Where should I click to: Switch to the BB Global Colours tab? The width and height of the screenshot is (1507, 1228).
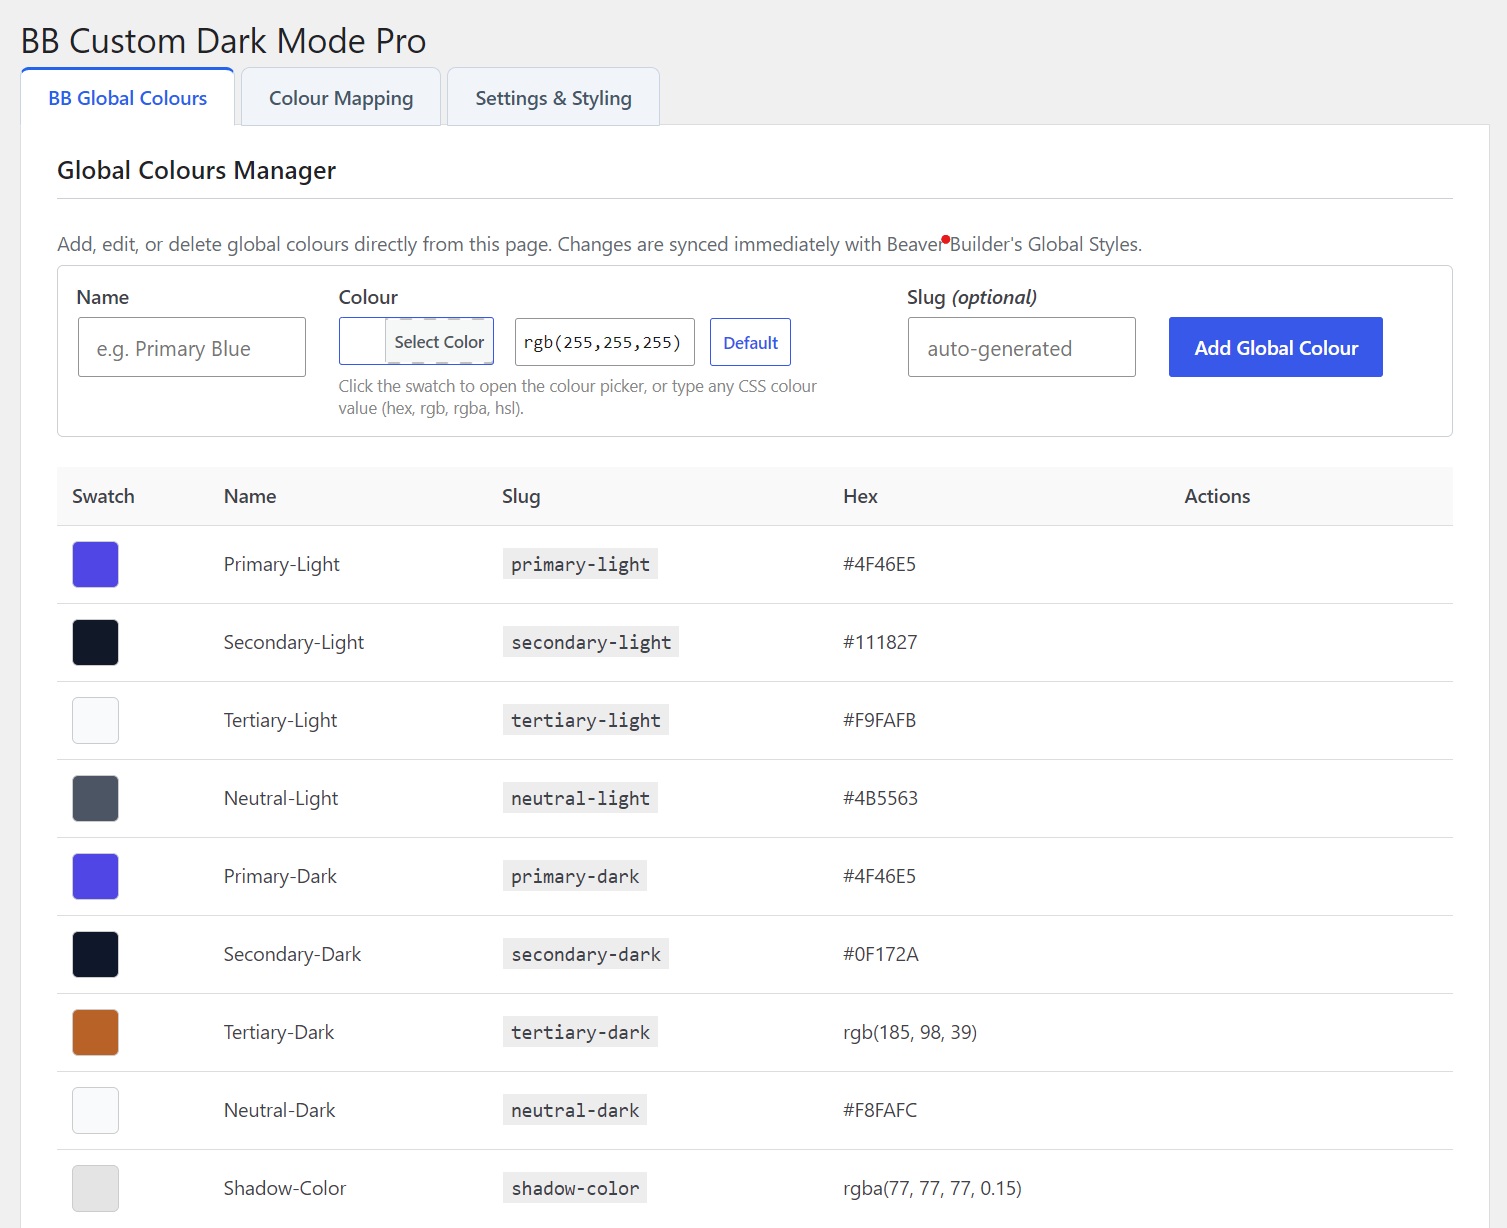pyautogui.click(x=127, y=97)
